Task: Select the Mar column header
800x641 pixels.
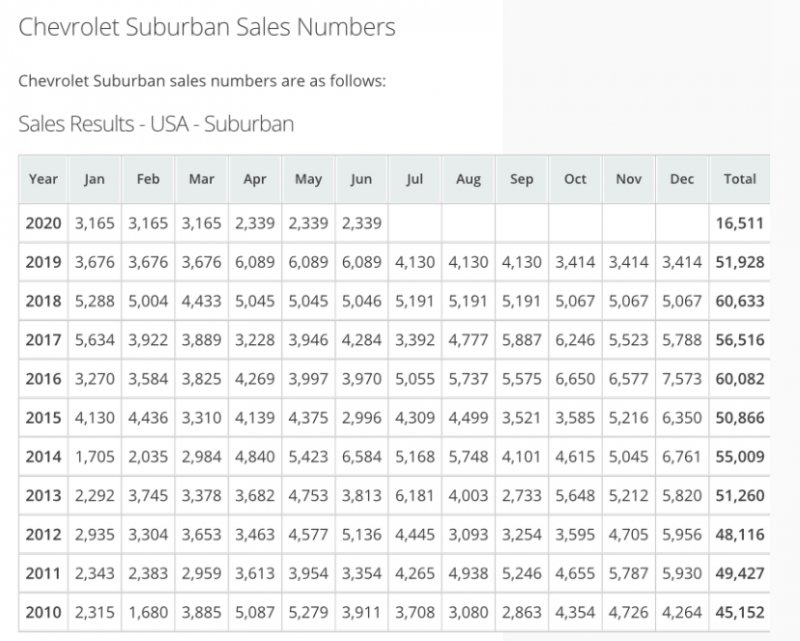Action: [x=201, y=179]
